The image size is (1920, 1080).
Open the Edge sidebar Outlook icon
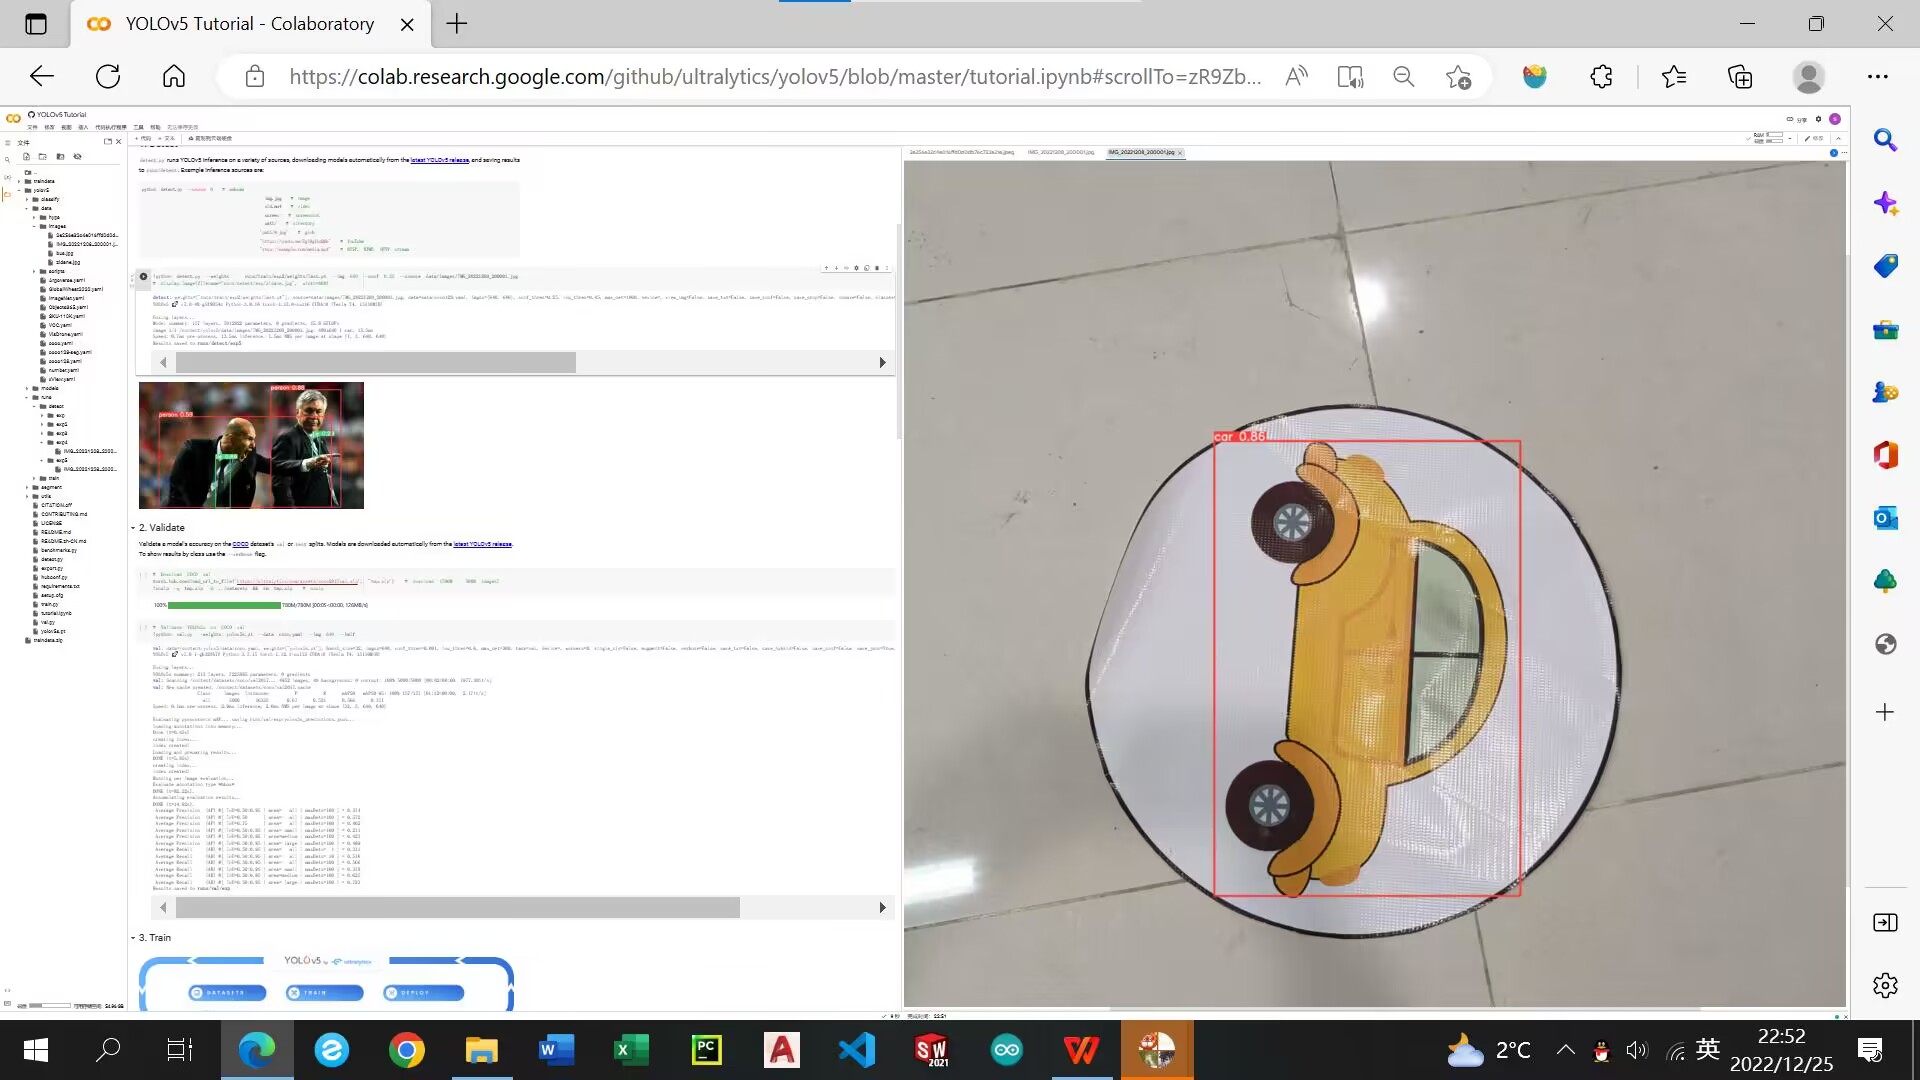[1885, 518]
